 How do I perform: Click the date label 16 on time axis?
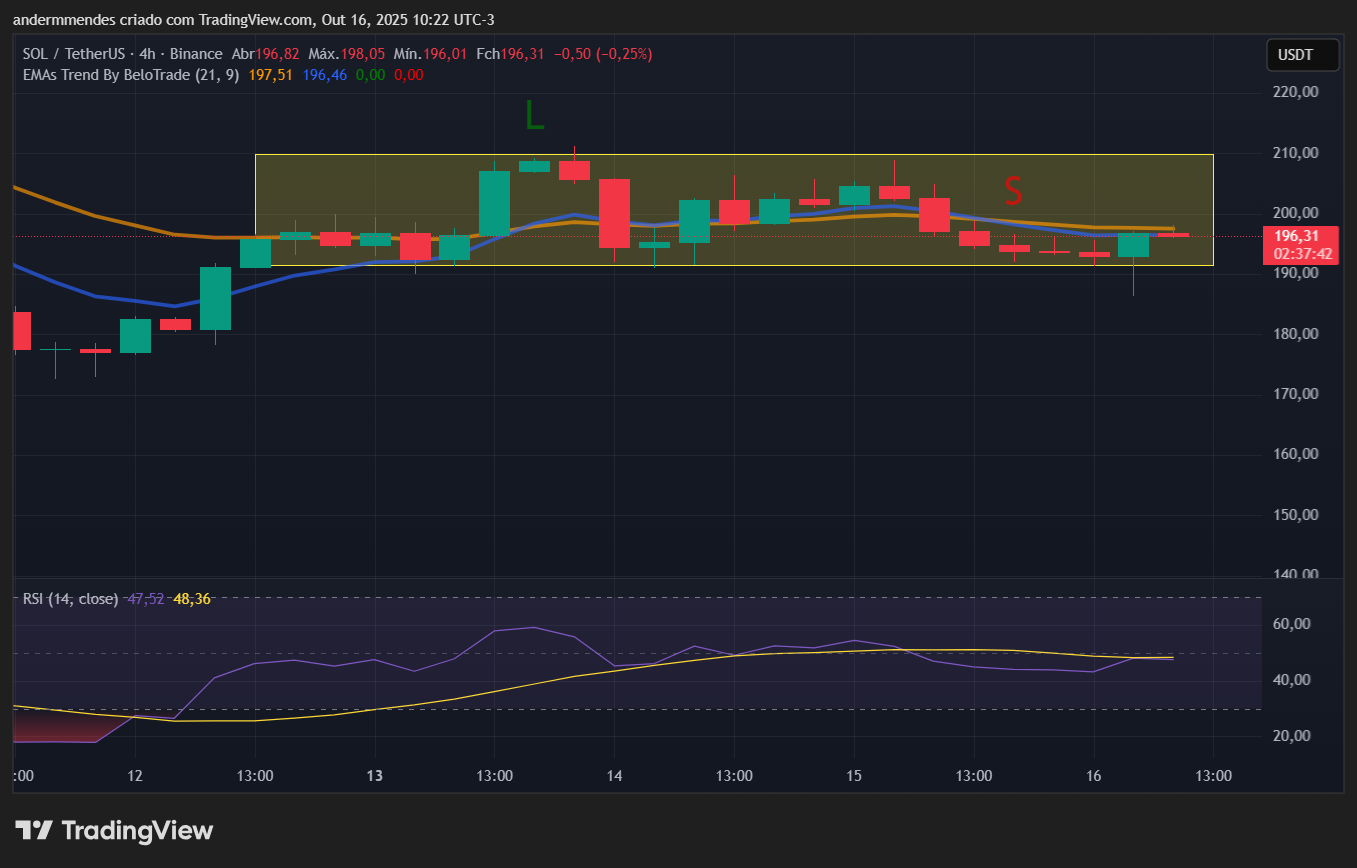tap(1093, 776)
